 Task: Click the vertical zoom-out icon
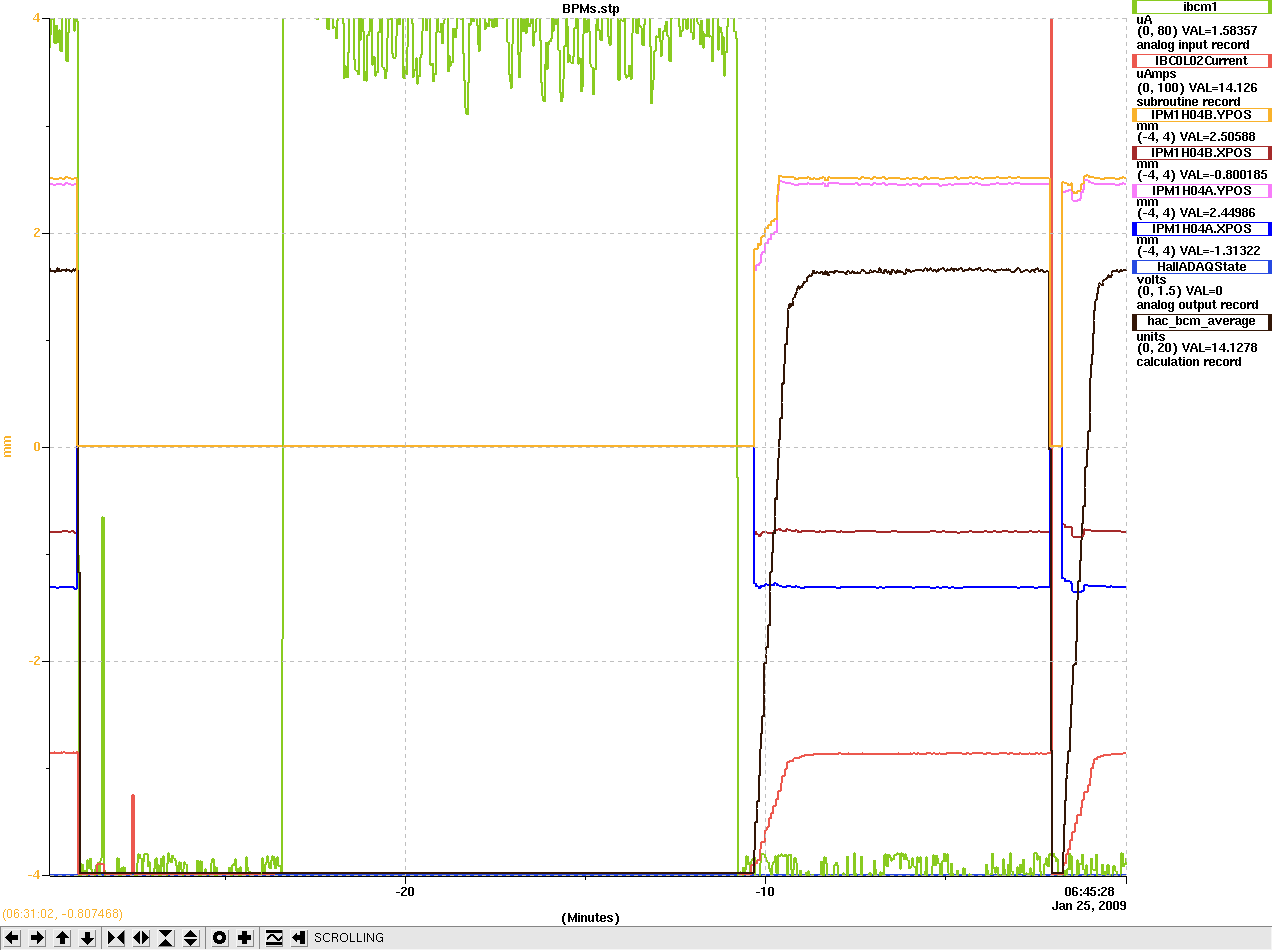(x=191, y=938)
